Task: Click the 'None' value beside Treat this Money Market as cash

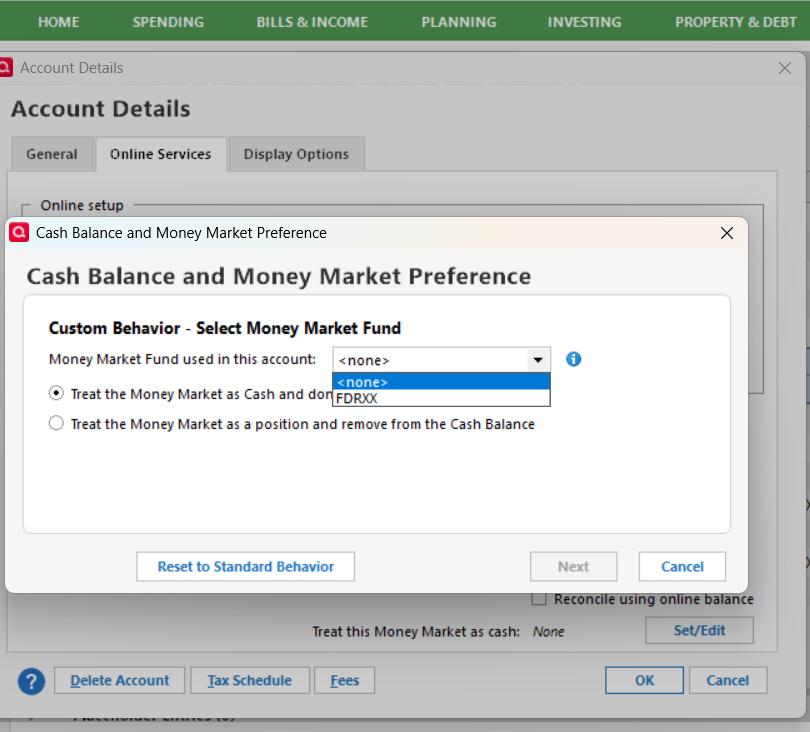Action: 549,631
